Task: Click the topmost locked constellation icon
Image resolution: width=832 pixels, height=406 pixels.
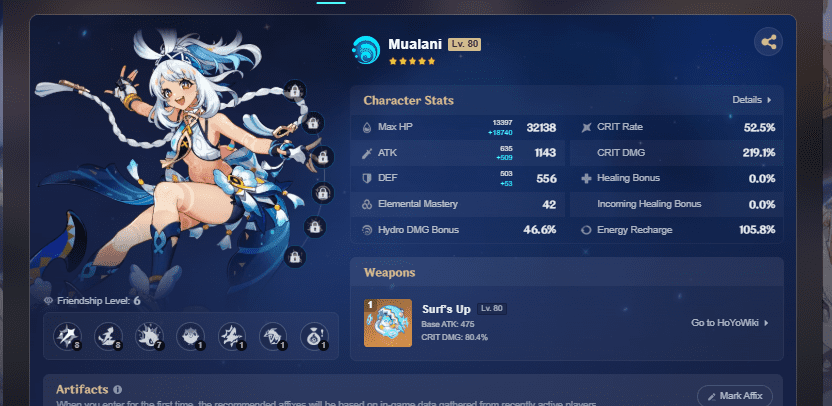Action: point(294,90)
